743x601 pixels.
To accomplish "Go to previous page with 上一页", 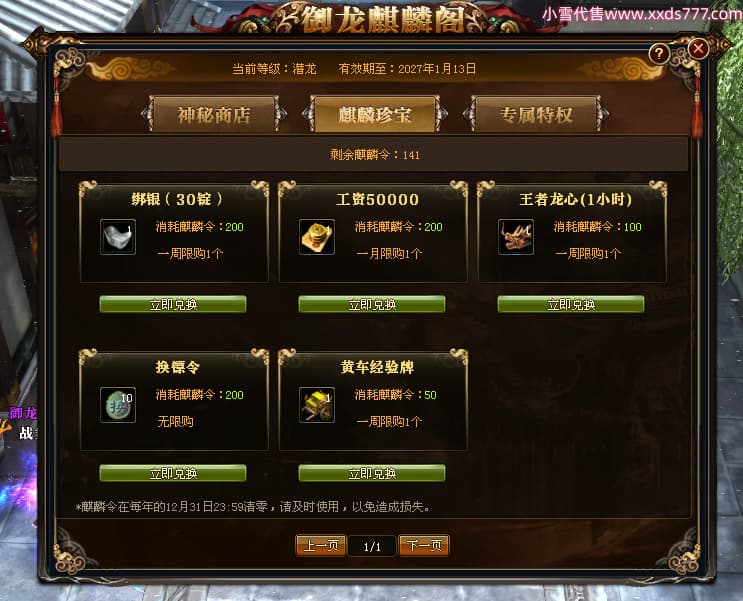I will [x=321, y=546].
